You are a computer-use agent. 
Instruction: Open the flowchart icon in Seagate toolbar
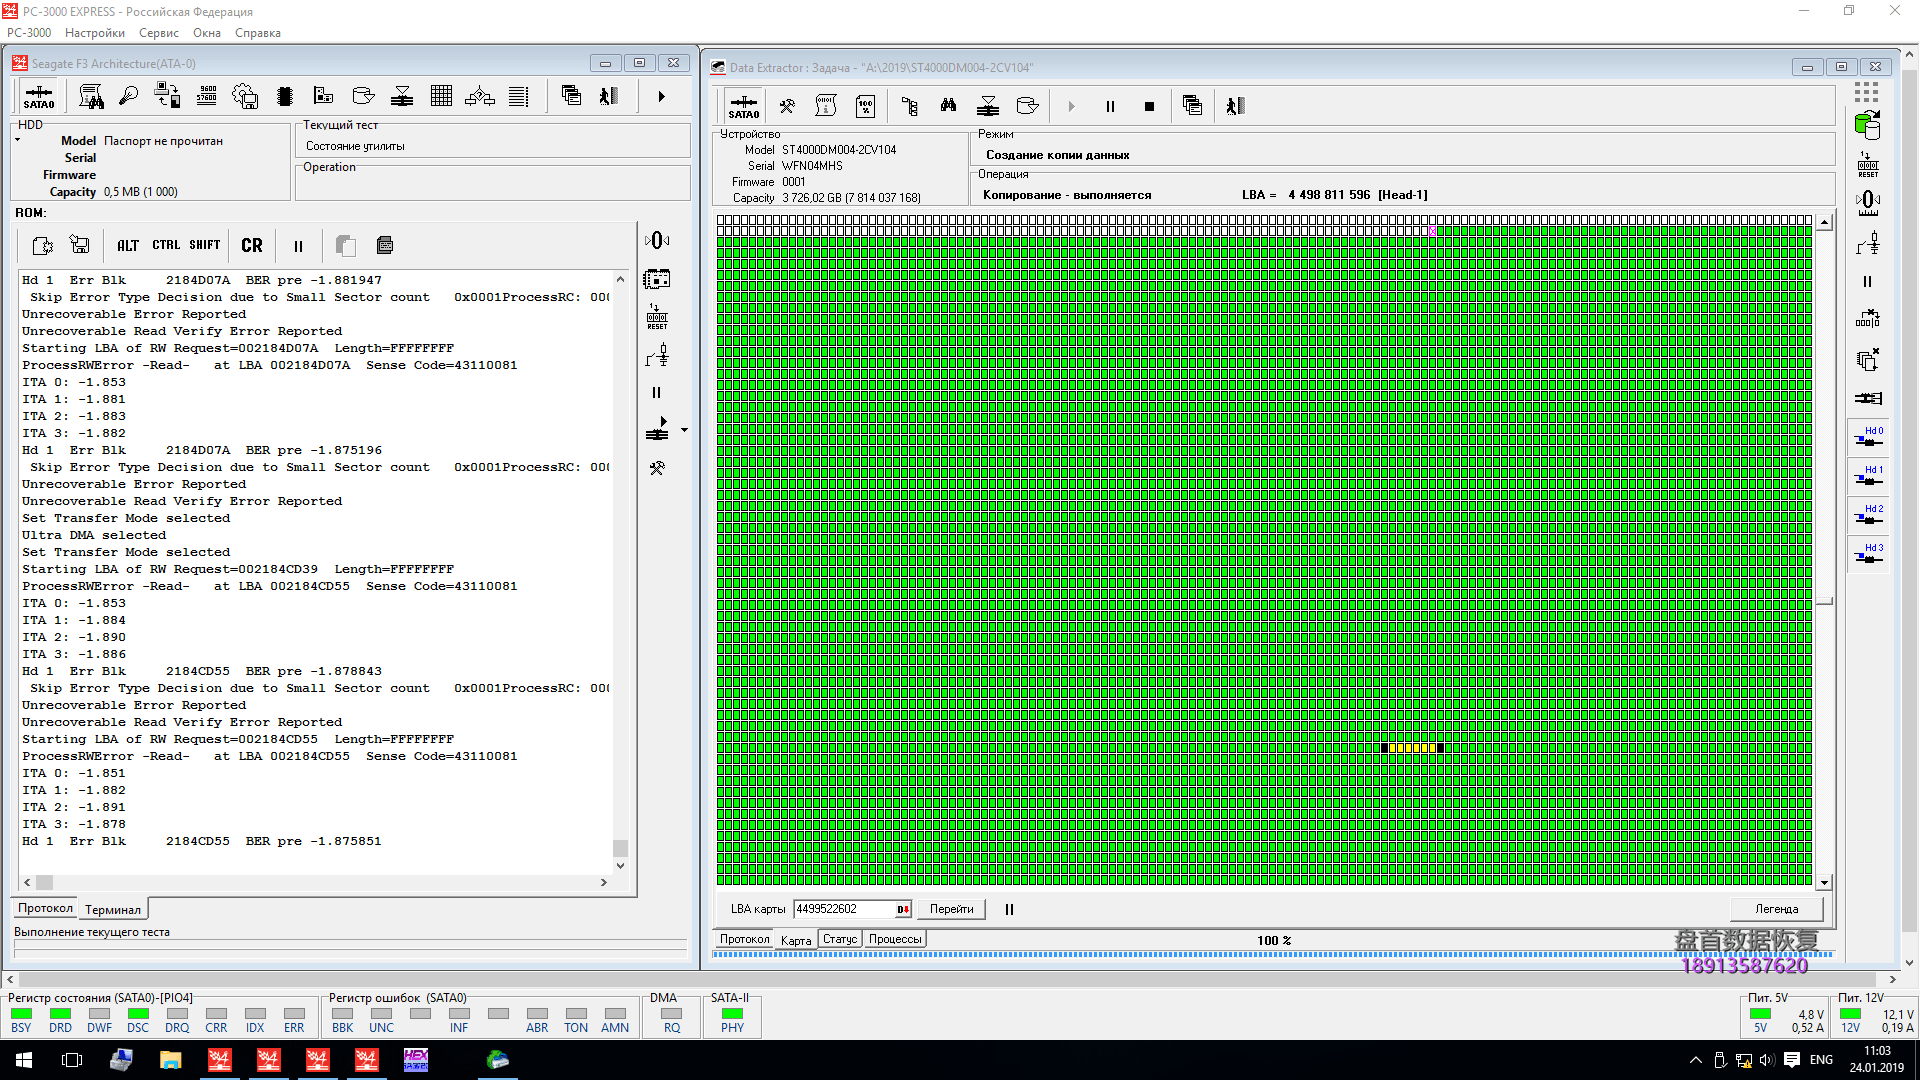(480, 96)
